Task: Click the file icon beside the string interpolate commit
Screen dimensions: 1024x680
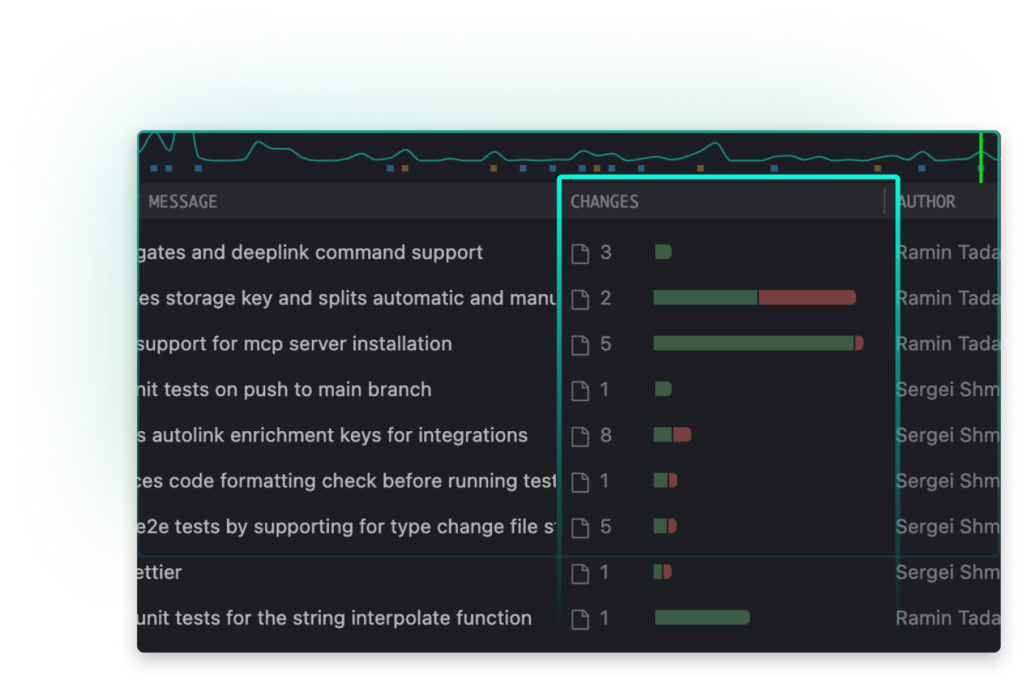Action: [x=579, y=618]
